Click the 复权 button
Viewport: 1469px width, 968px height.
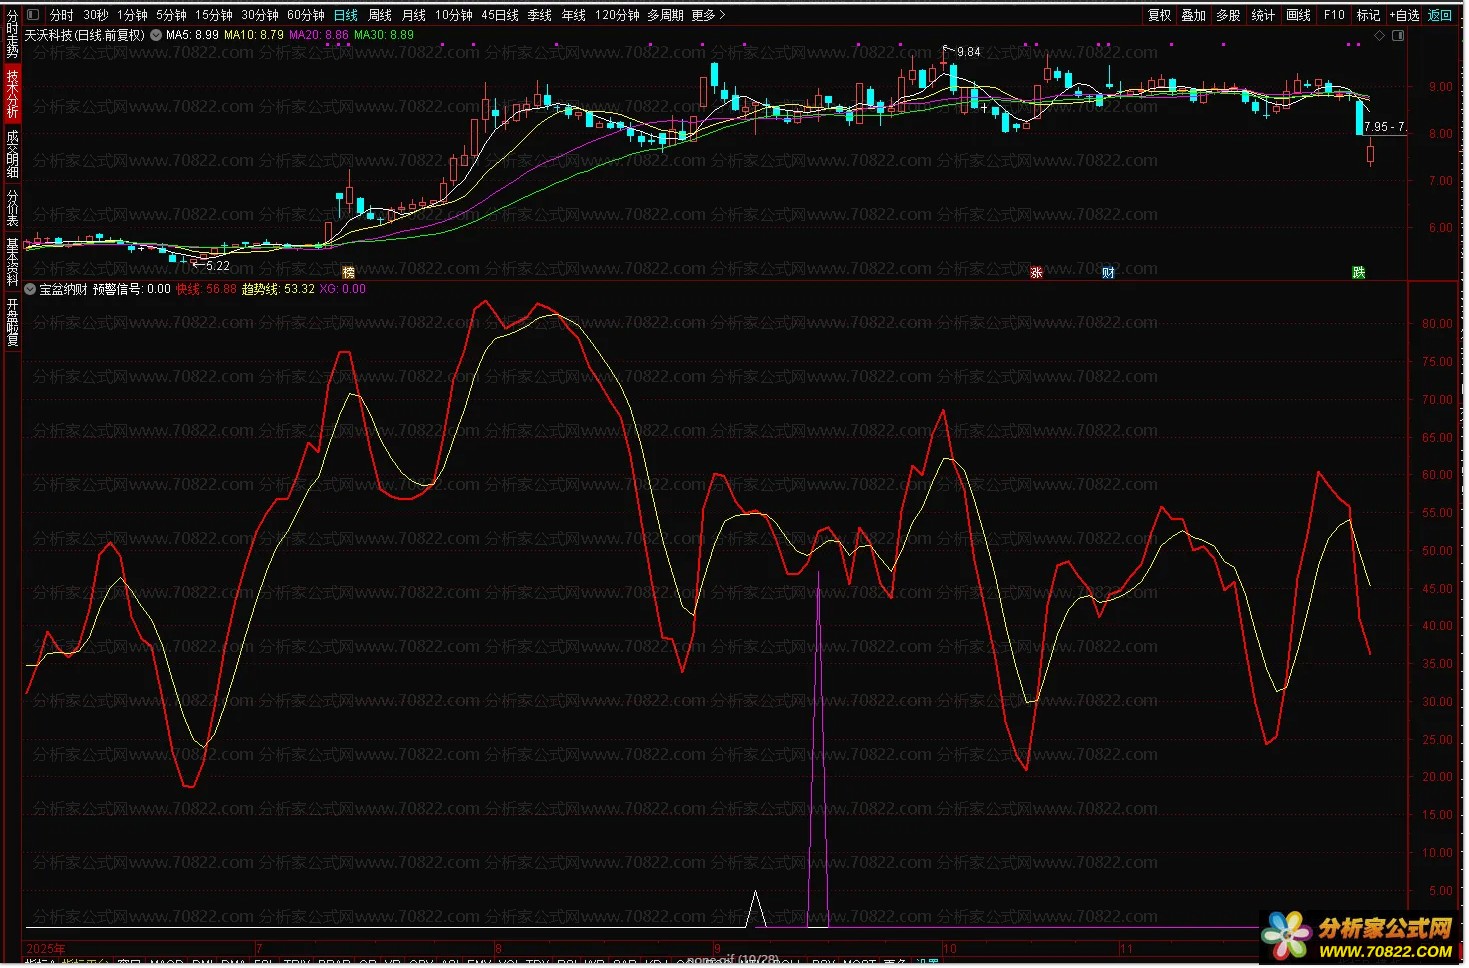coord(1159,15)
